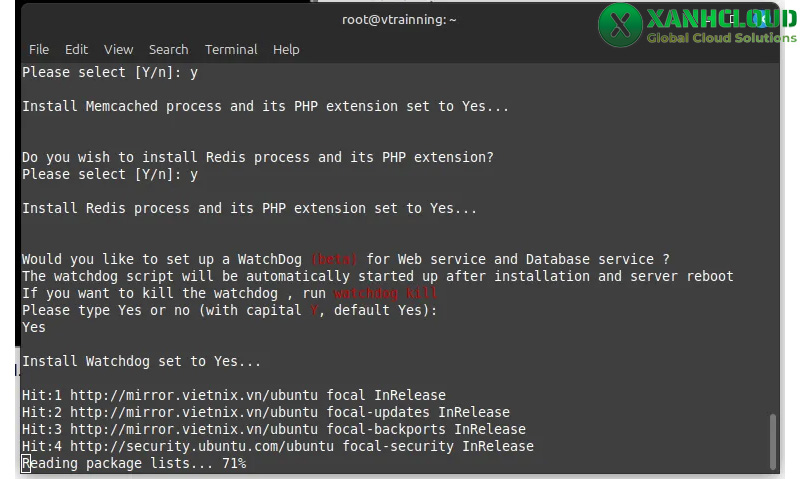Click the focal-updates mirror URL
Image resolution: width=800 pixels, height=479 pixels.
tap(194, 412)
